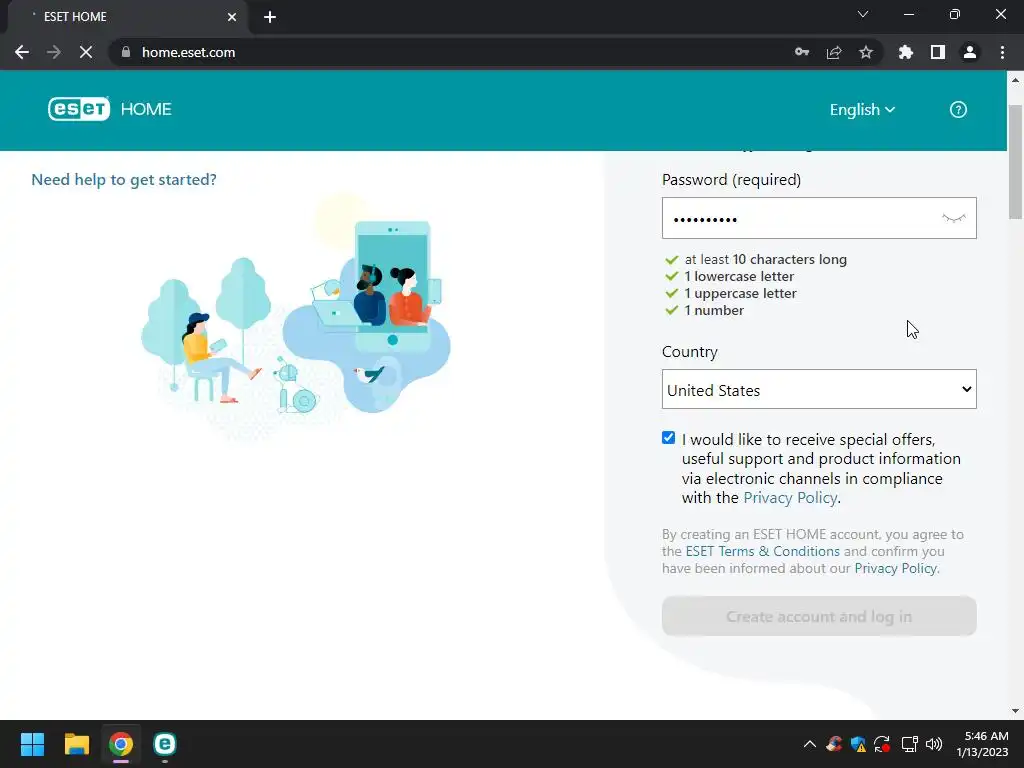The image size is (1024, 768).
Task: Click the page vertical scrollbar thumb
Action: (1015, 161)
